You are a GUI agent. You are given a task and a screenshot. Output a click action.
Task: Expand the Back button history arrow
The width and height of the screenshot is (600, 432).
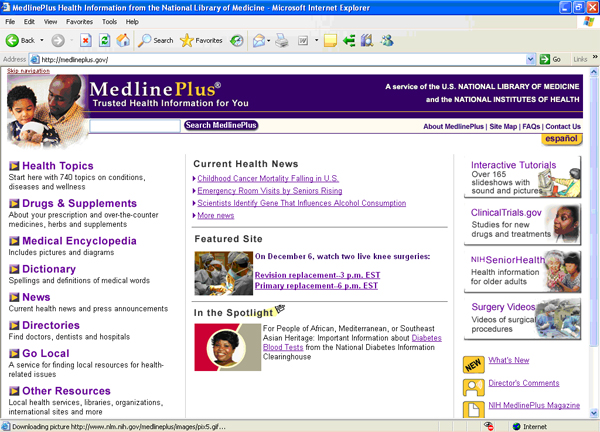43,41
